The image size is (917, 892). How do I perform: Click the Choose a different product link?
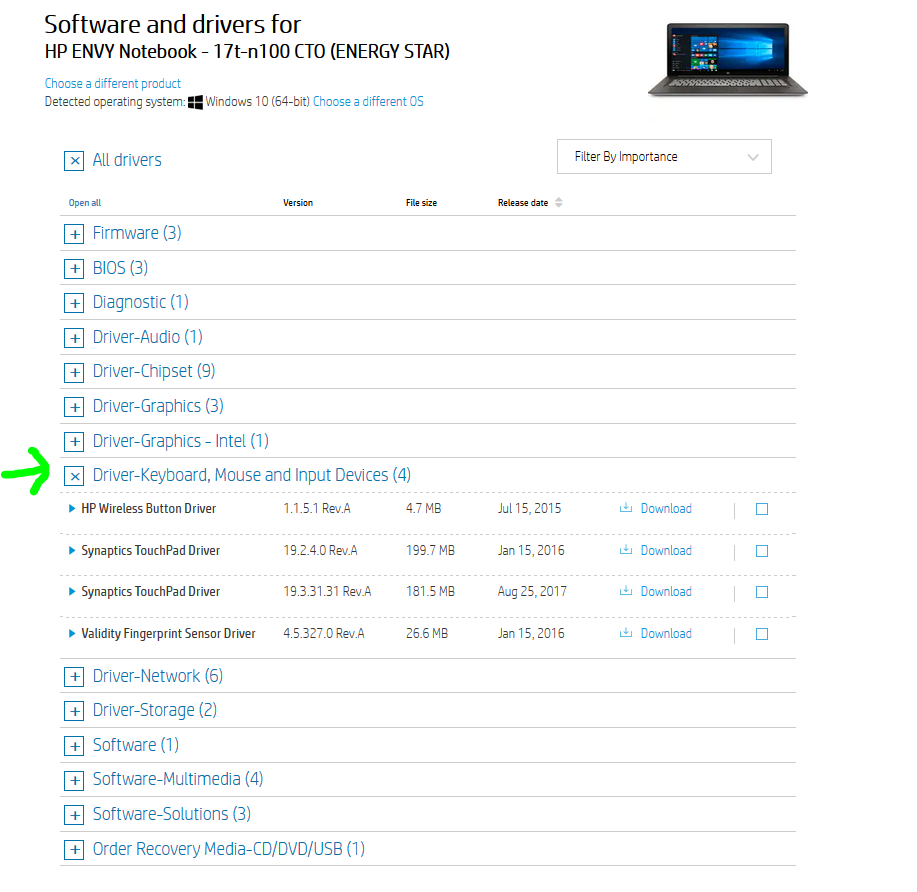coord(112,83)
